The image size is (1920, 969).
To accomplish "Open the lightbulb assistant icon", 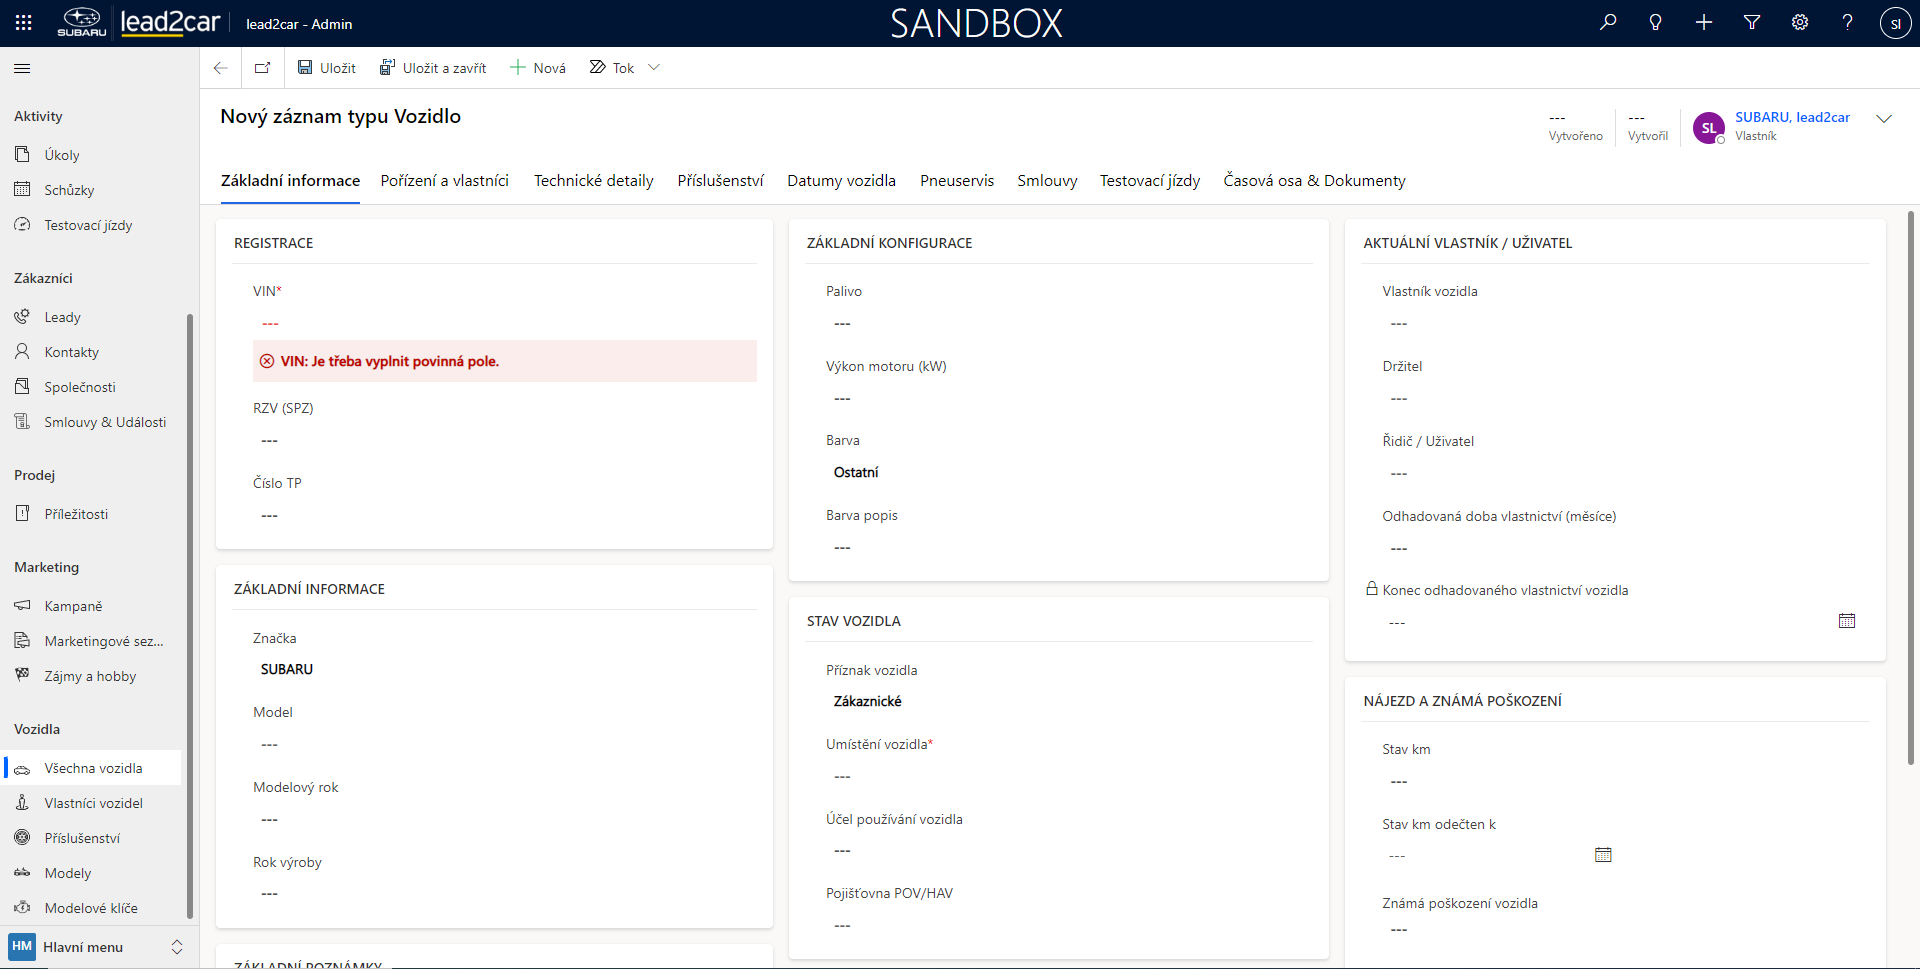I will pos(1656,23).
